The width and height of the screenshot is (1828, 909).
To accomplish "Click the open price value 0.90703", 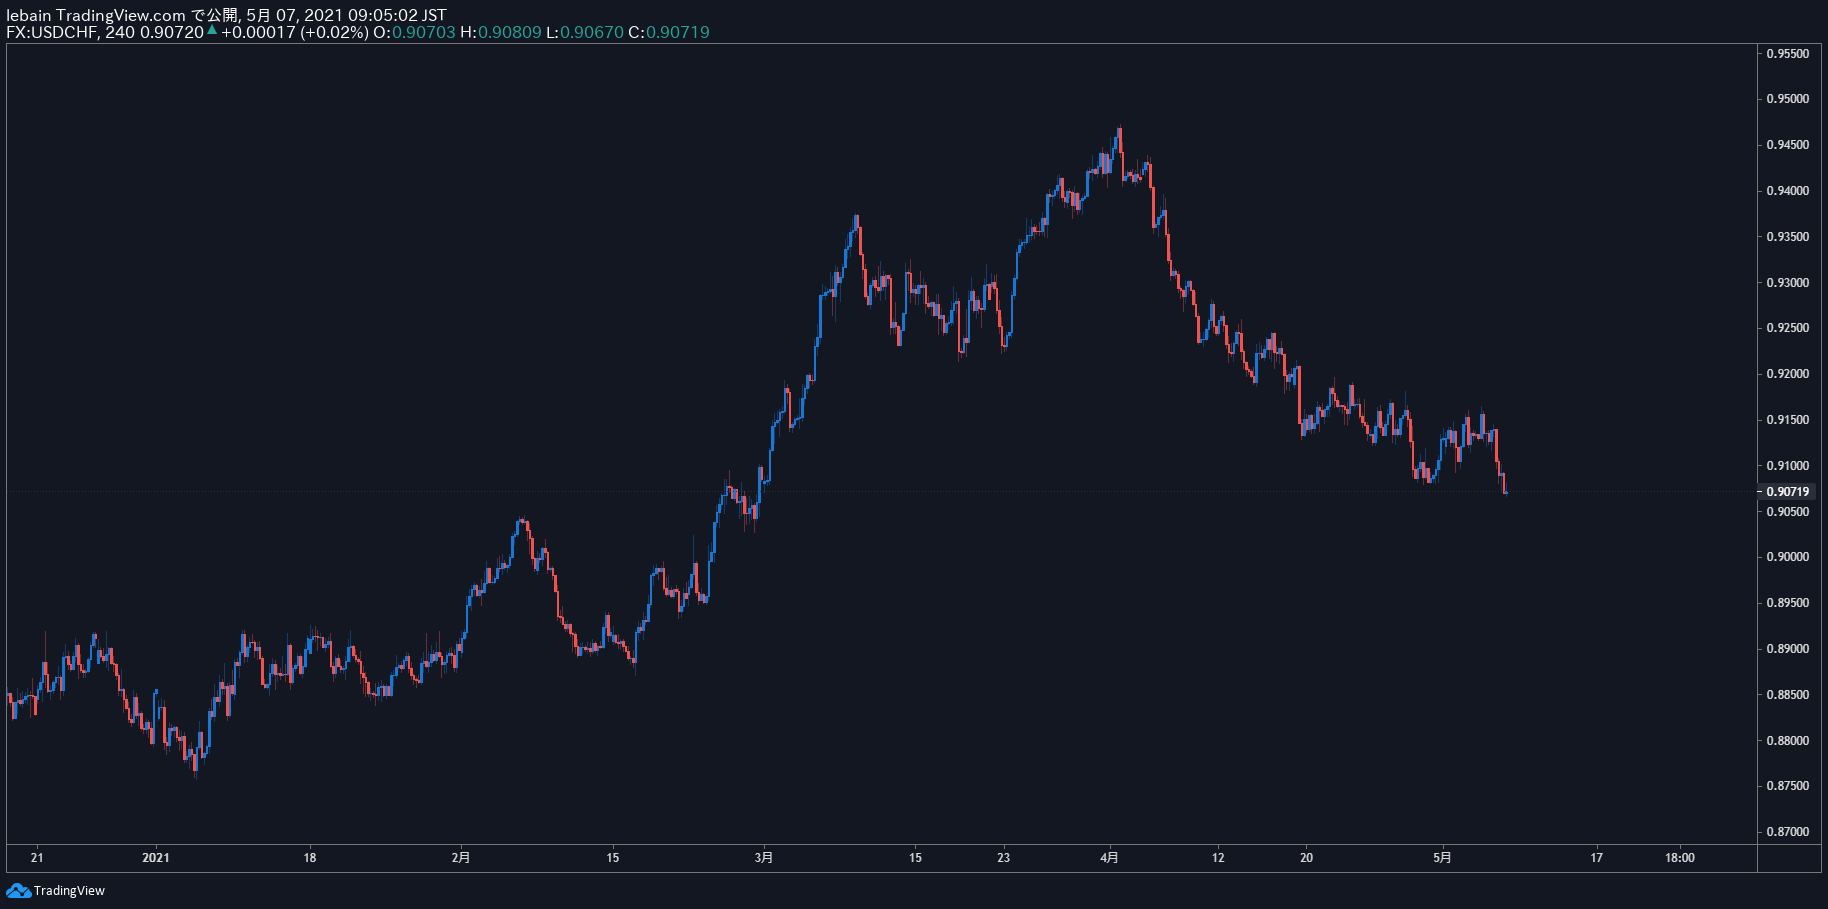I will tap(424, 32).
